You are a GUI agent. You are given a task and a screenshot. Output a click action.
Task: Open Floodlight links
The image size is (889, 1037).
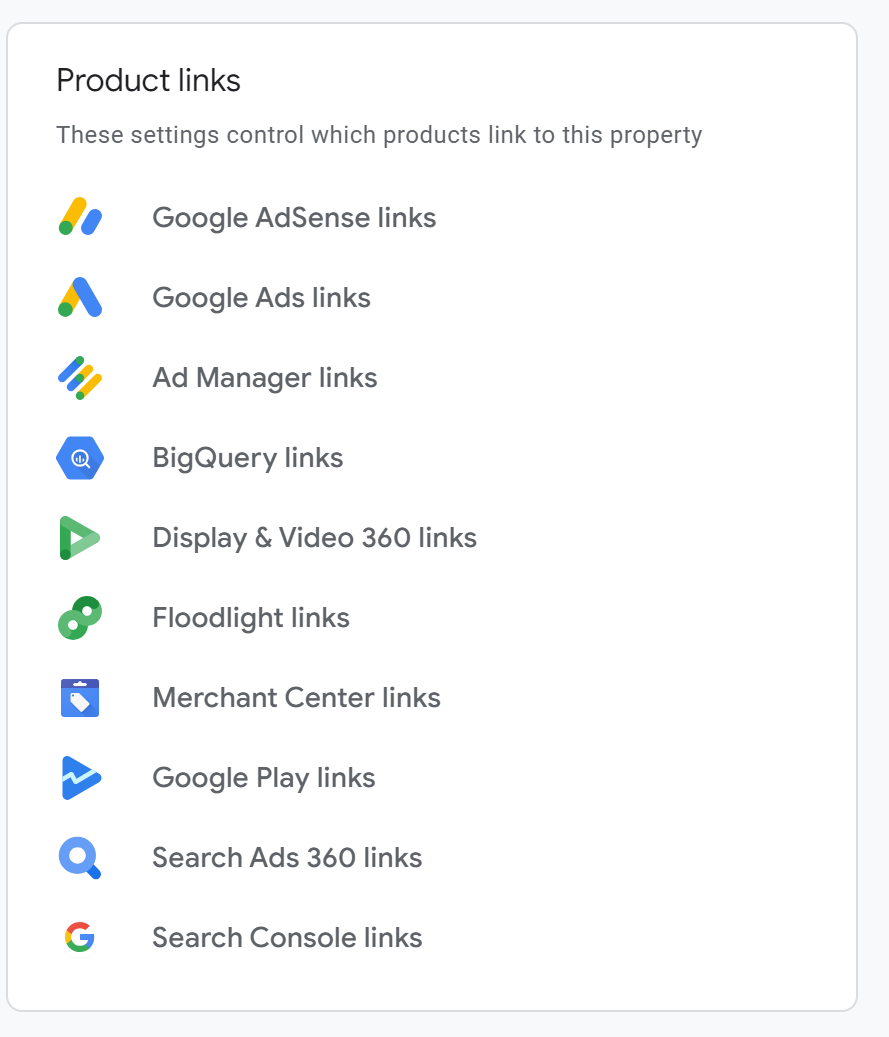click(x=250, y=618)
